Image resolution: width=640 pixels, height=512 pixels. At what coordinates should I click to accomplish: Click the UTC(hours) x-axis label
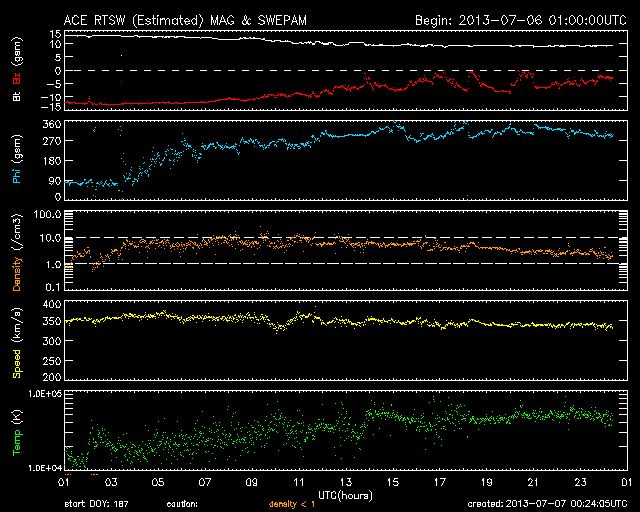[x=345, y=496]
